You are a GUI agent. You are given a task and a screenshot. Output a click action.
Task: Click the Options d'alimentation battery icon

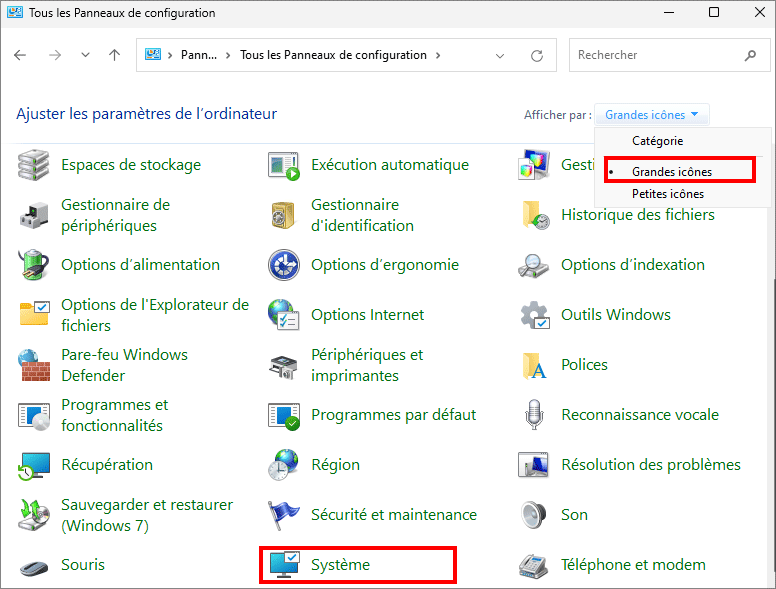pyautogui.click(x=34, y=265)
